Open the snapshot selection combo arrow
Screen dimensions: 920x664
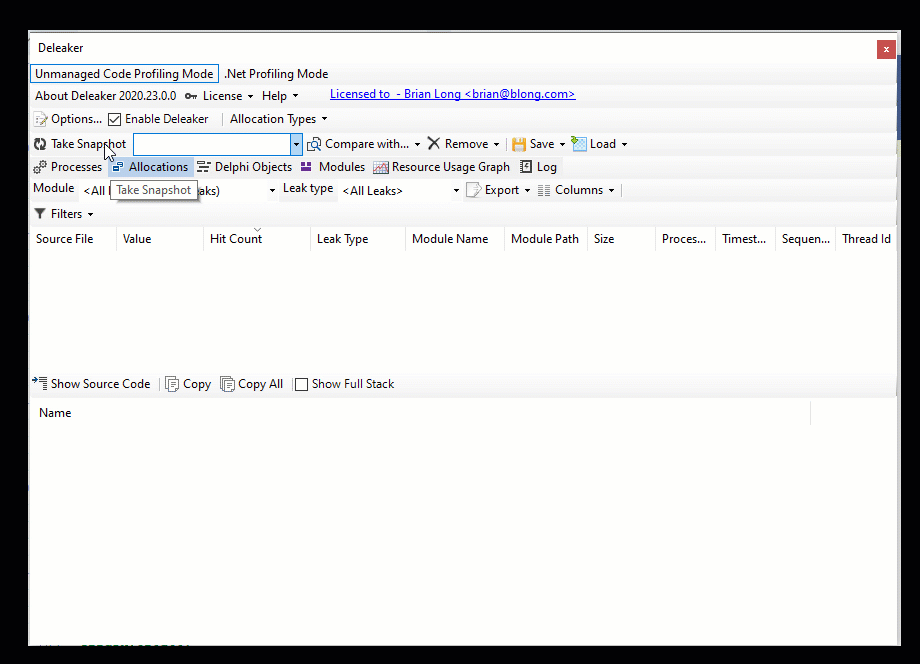tap(296, 144)
